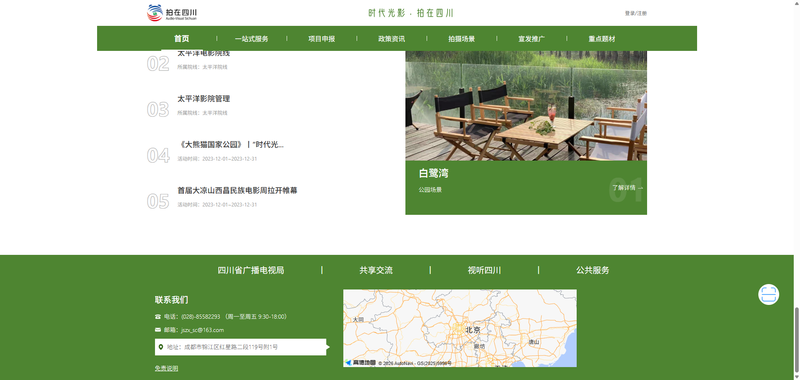The image size is (800, 380).
Task: Click the 登录/注册 link
Action: click(636, 13)
